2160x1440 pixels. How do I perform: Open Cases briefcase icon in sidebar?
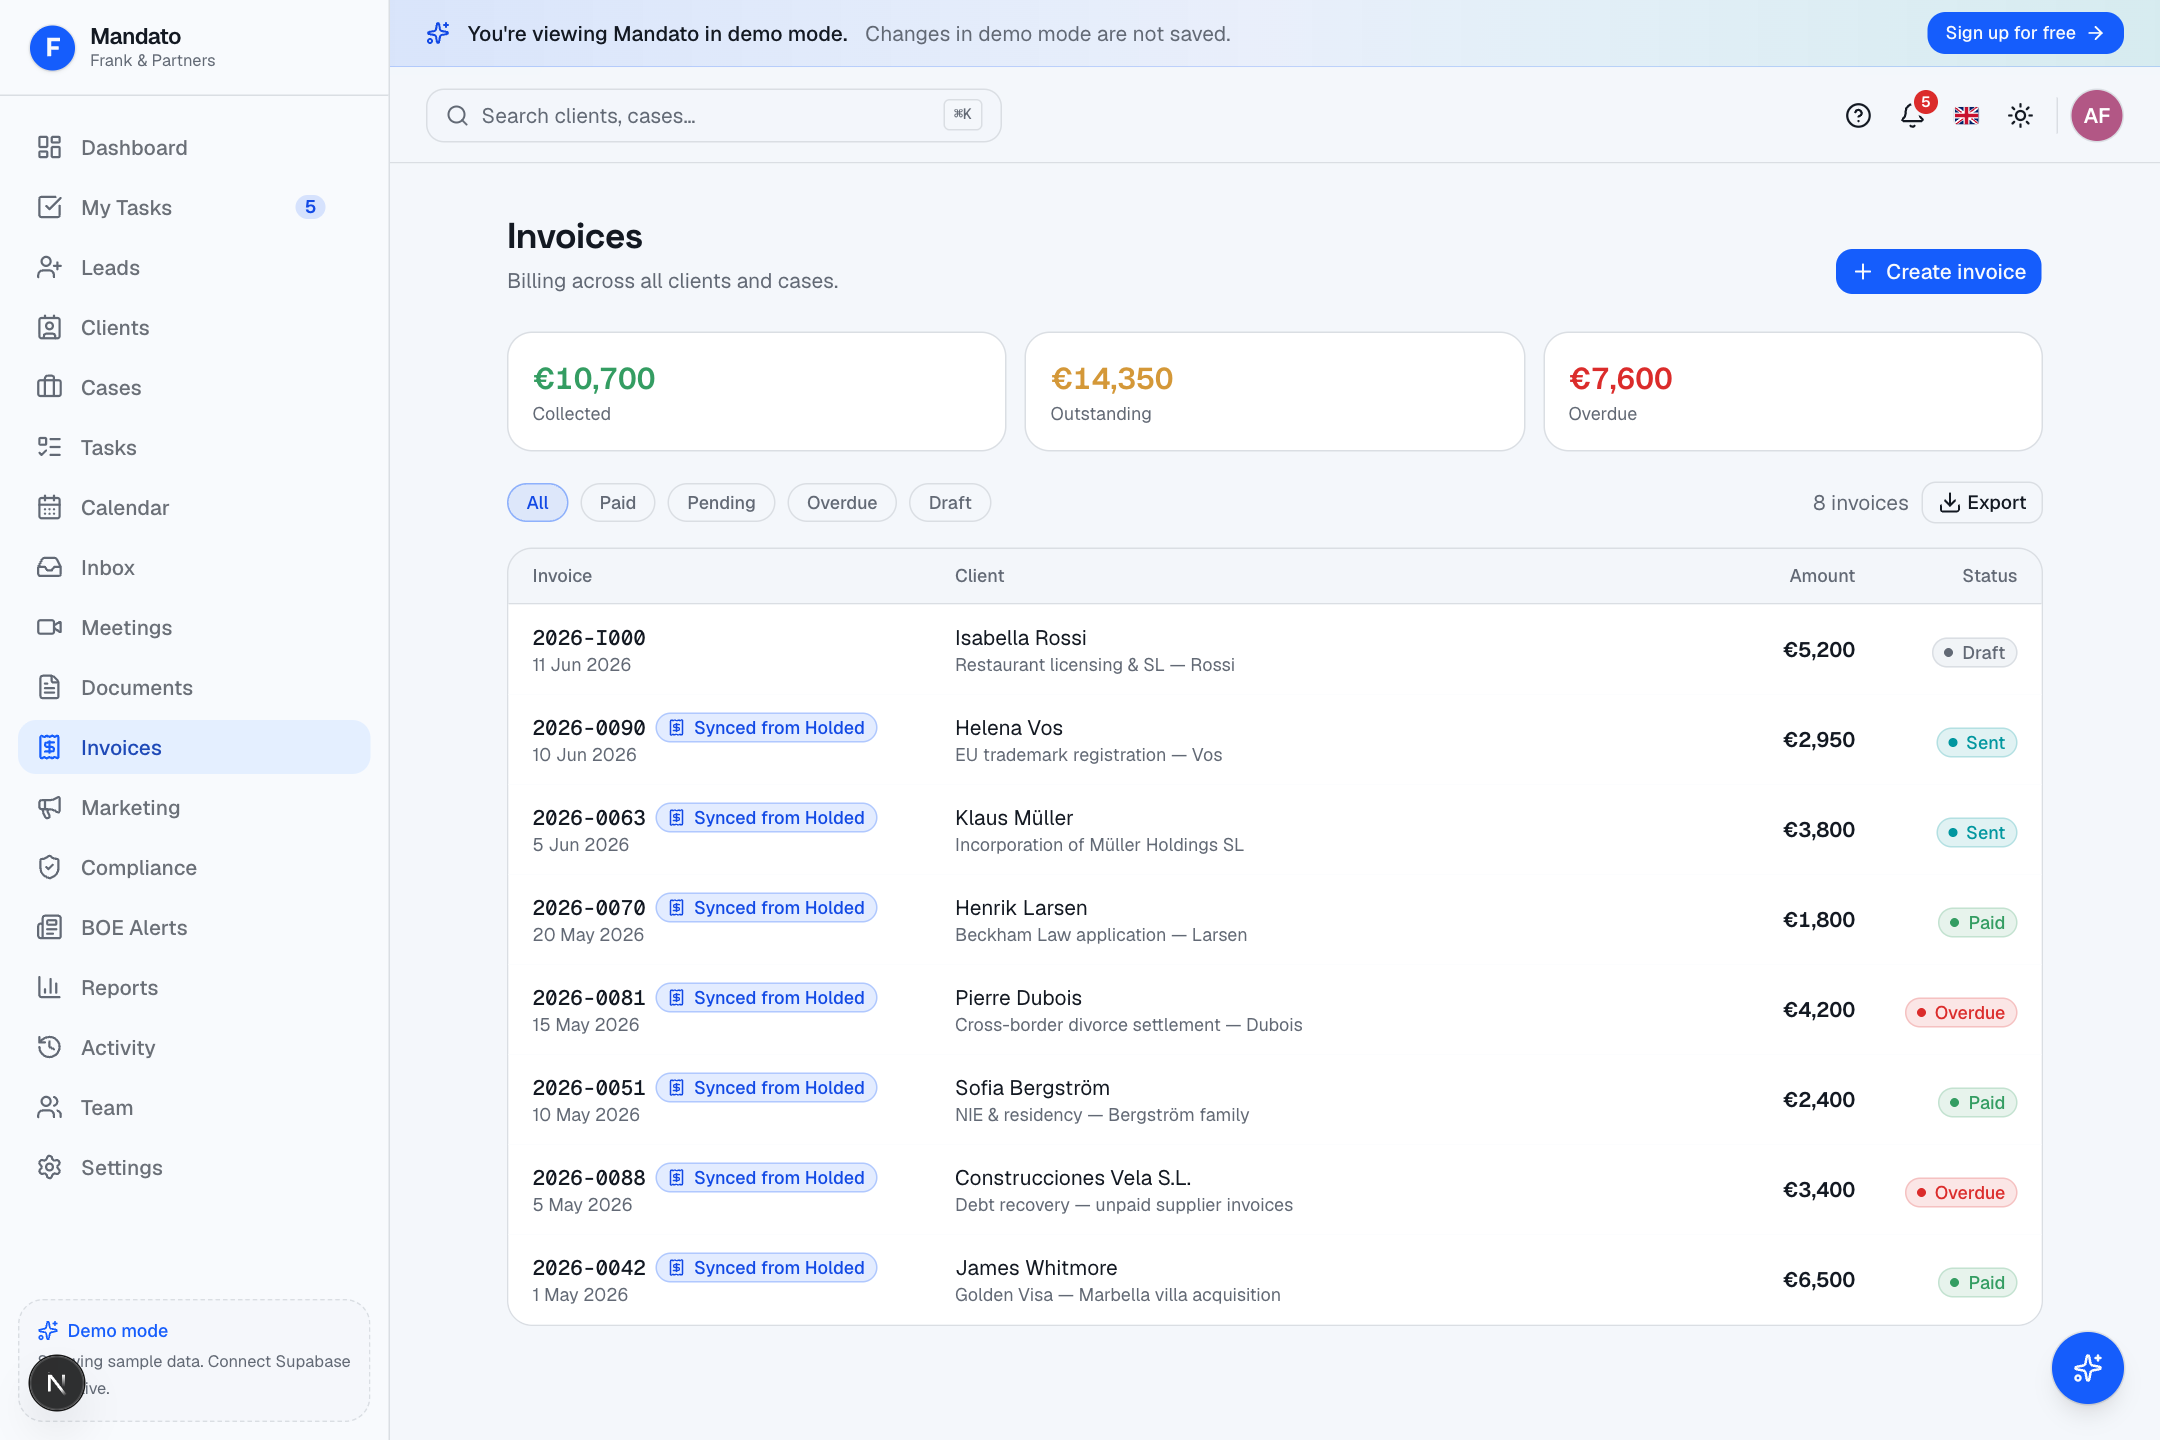[49, 387]
